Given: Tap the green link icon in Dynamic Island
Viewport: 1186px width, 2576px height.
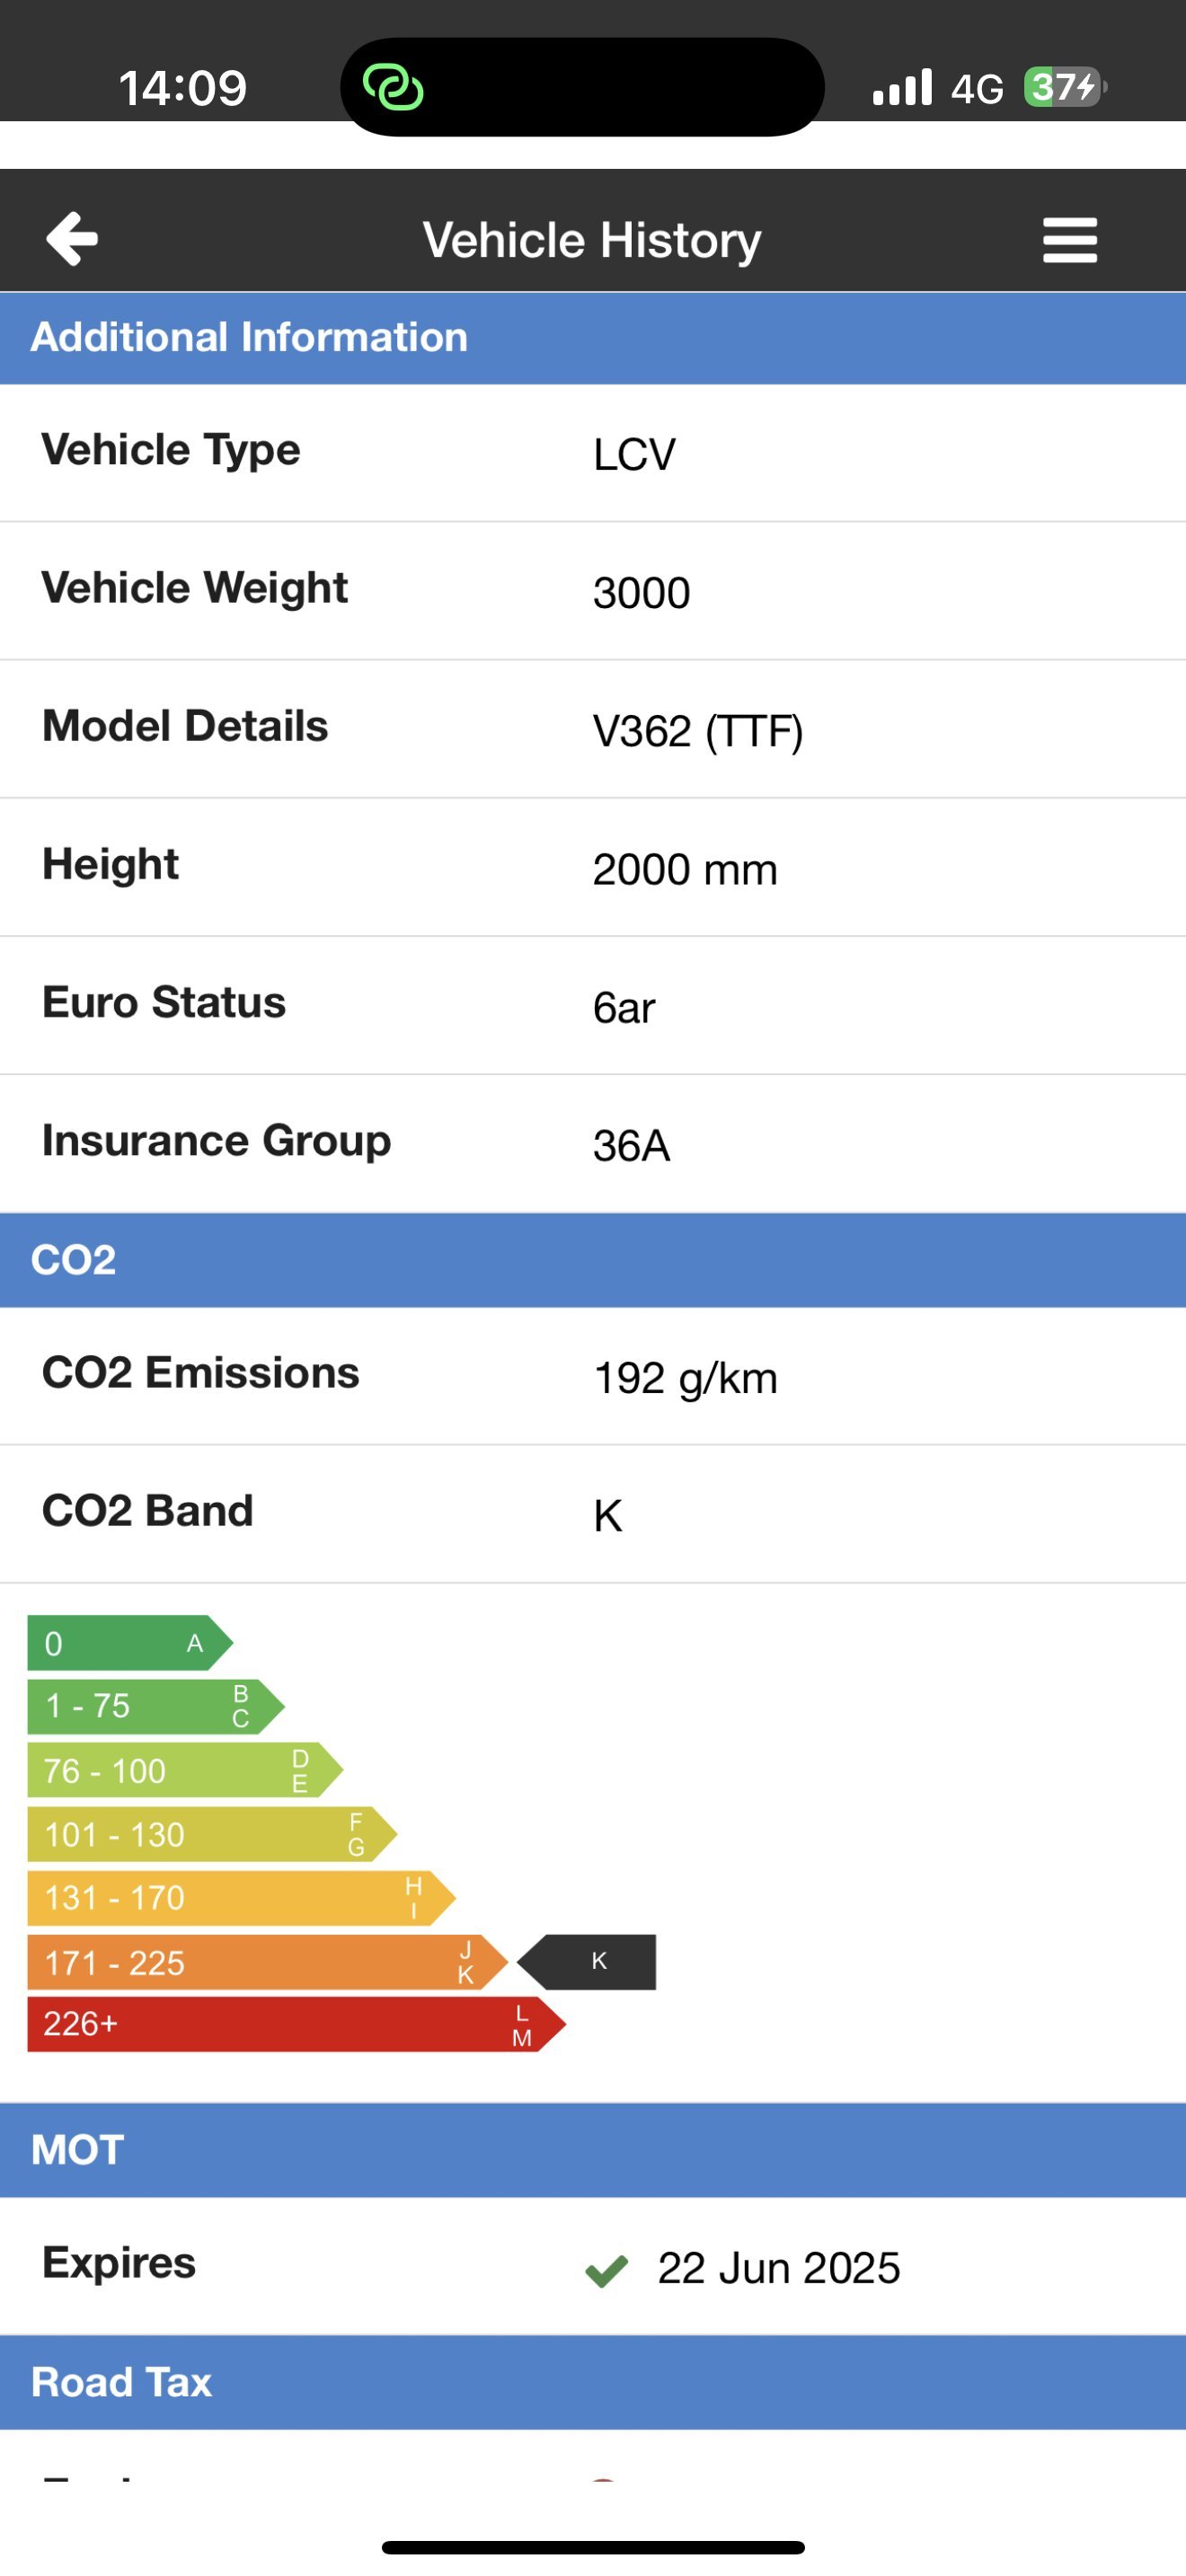Looking at the screenshot, I should click(x=393, y=88).
